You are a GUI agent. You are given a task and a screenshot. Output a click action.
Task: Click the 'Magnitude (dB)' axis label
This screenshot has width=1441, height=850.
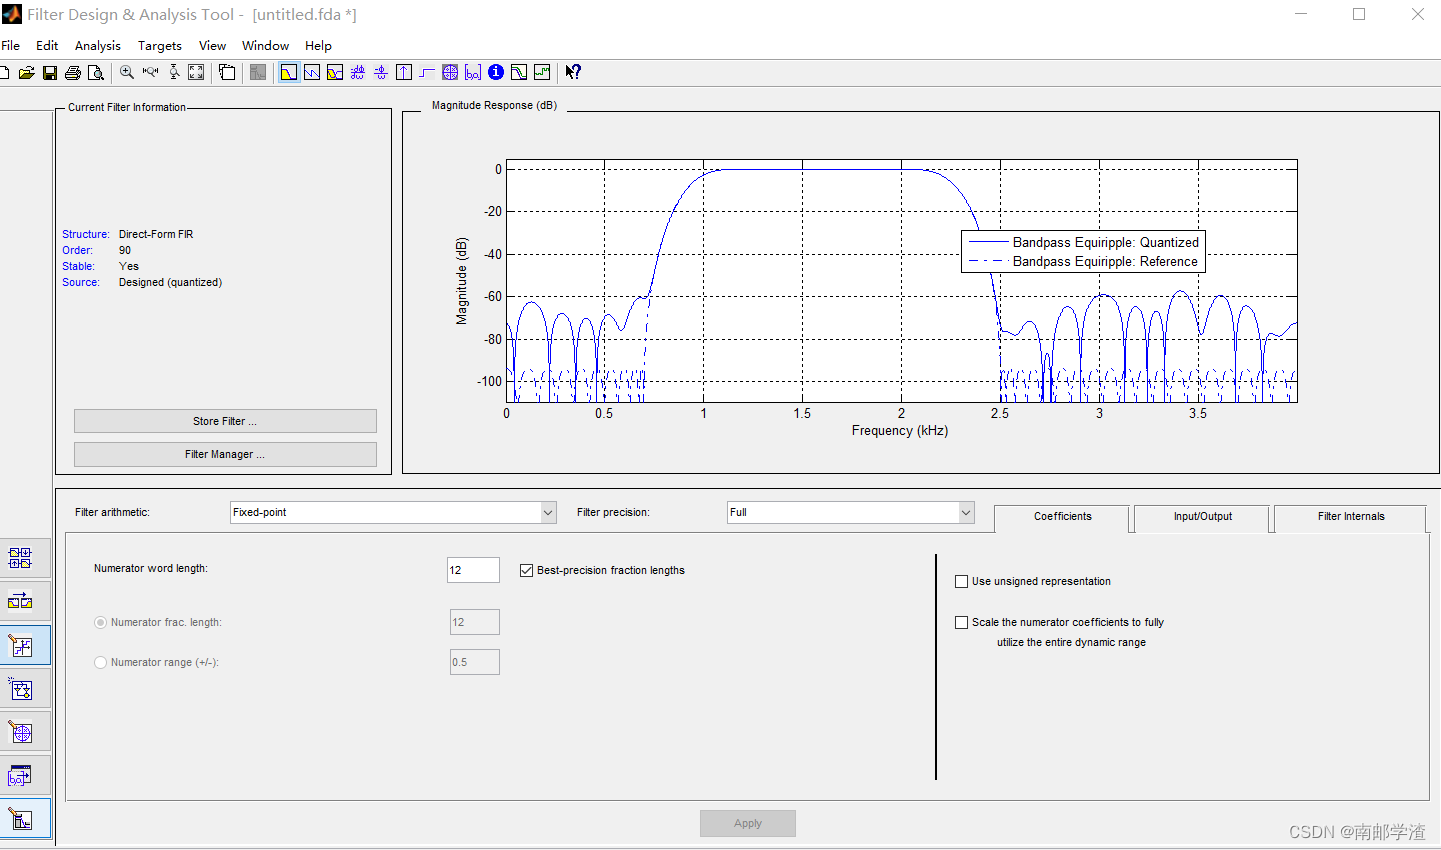pos(462,281)
